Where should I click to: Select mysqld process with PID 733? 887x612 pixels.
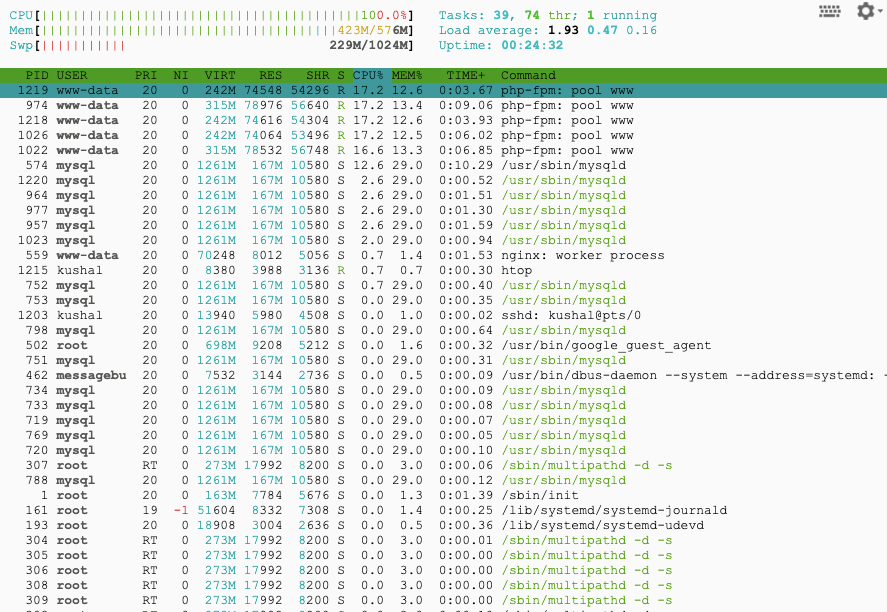pyautogui.click(x=444, y=405)
